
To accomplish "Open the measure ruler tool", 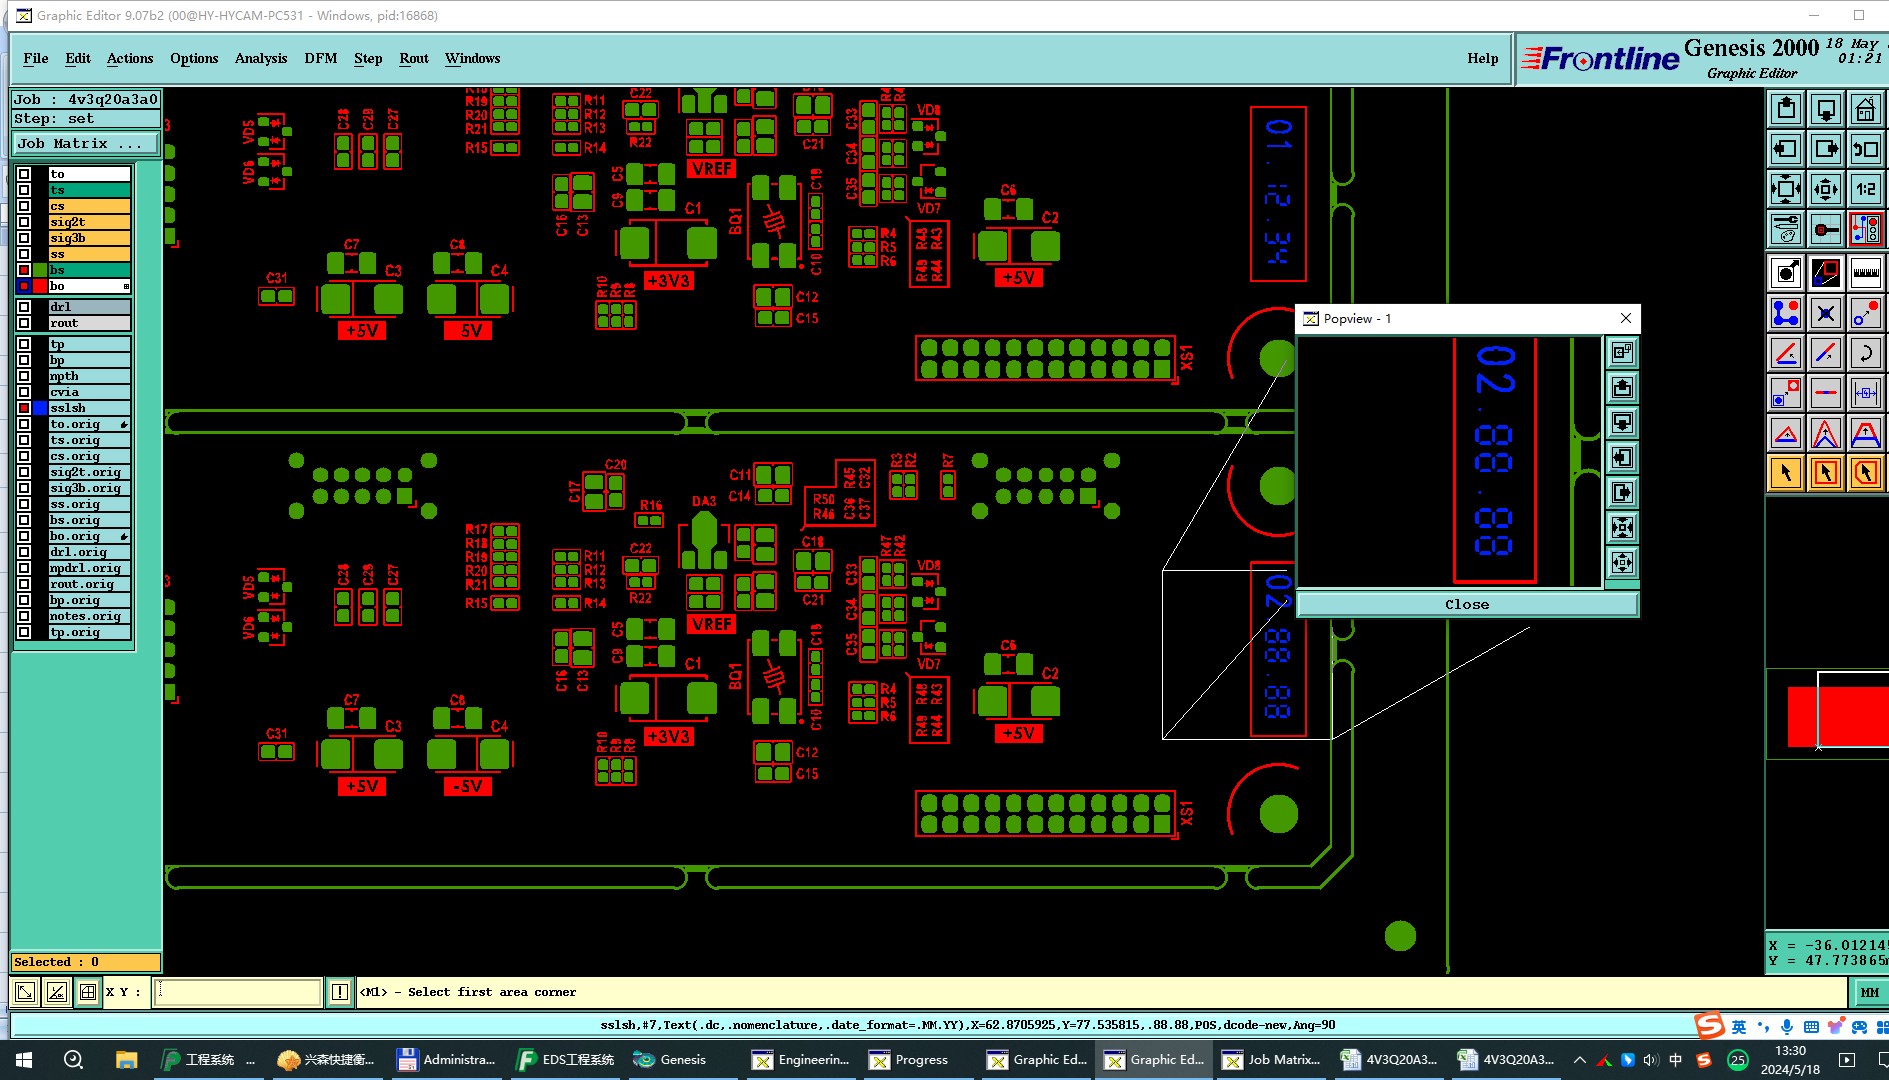I will coord(1865,273).
